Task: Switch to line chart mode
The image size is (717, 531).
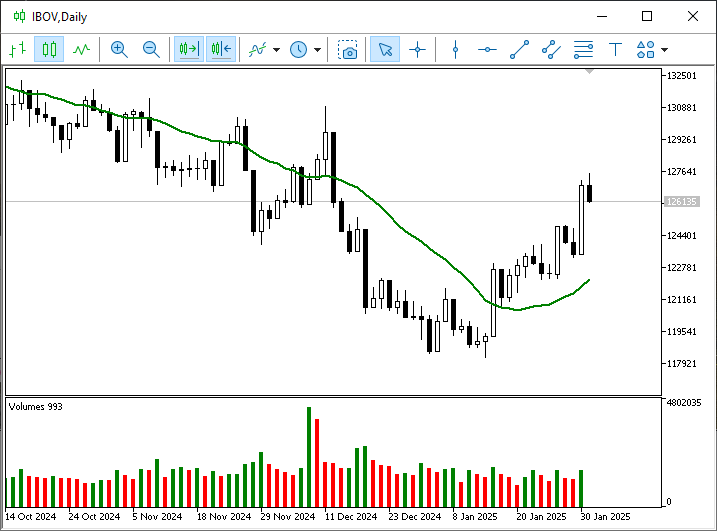Action: click(81, 49)
